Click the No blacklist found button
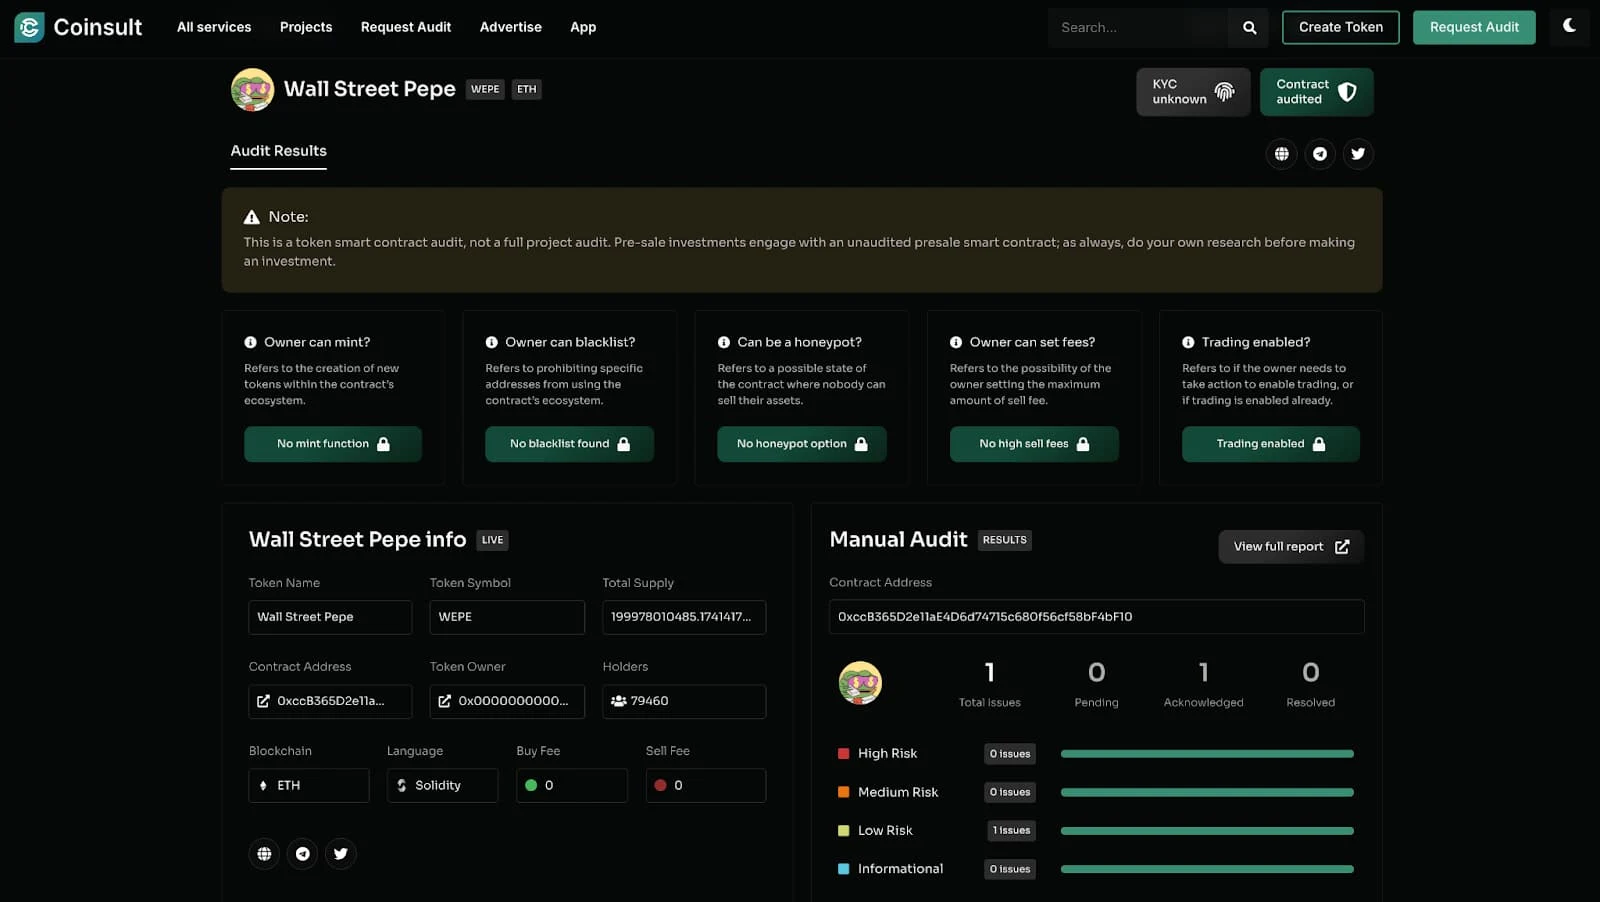1600x902 pixels. click(569, 444)
